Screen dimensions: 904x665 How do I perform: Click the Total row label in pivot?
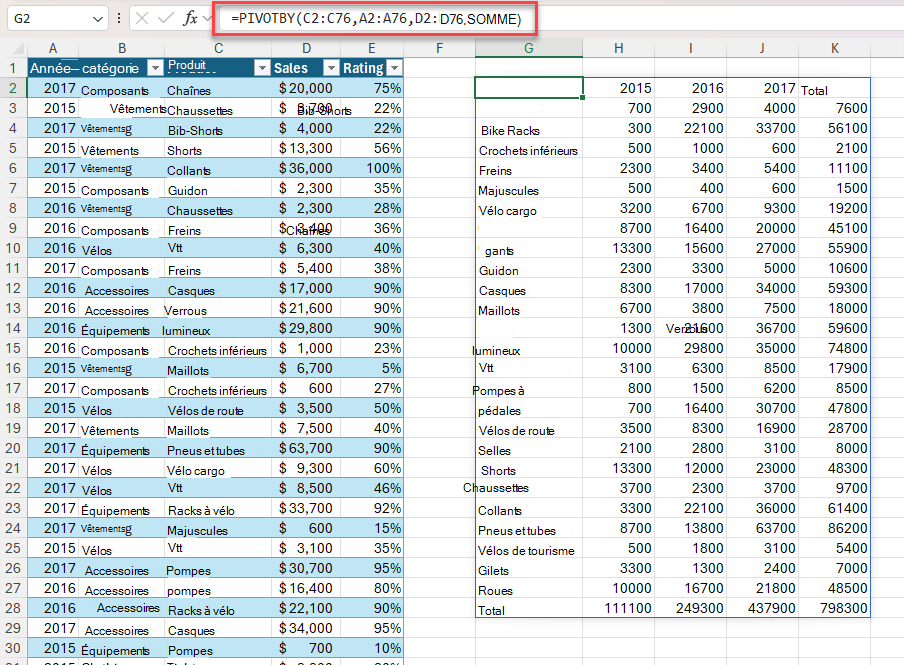click(529, 610)
